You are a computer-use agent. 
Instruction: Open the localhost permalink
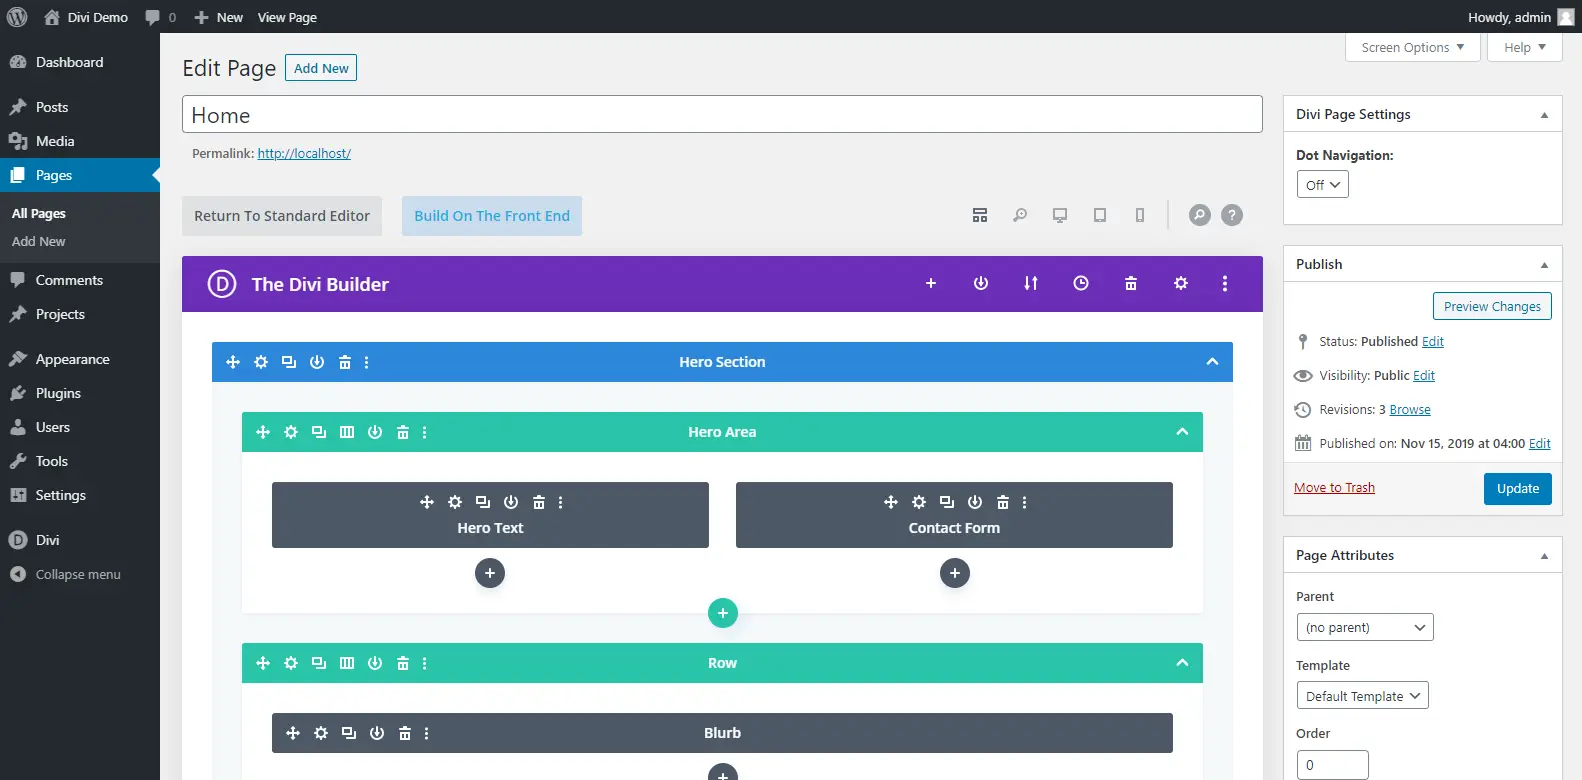pyautogui.click(x=304, y=154)
